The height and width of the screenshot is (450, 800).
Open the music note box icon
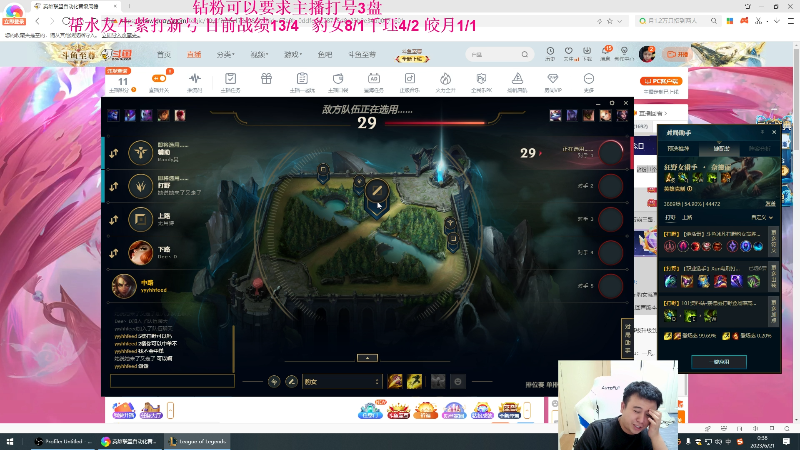pos(410,79)
